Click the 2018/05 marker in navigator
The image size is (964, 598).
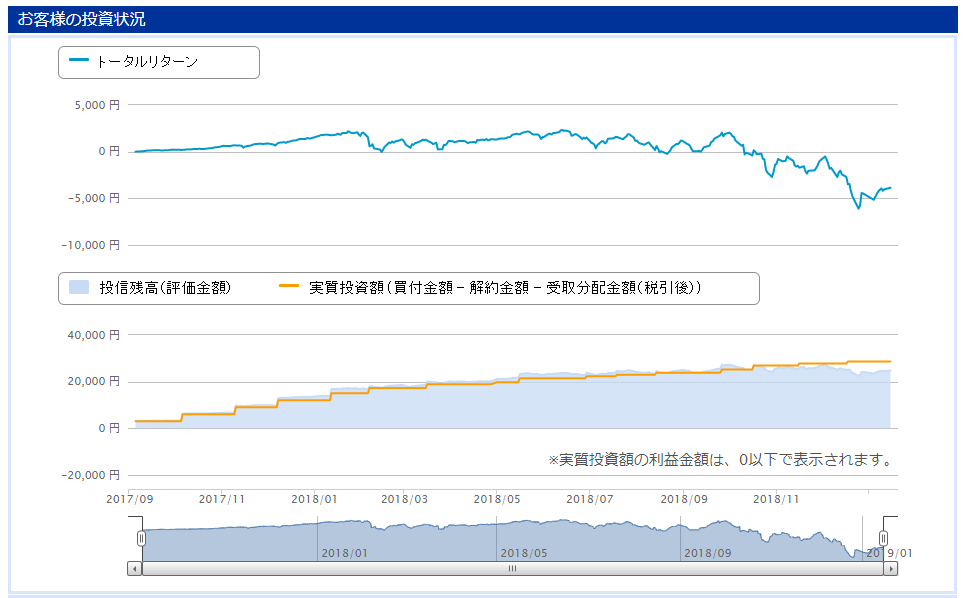coord(523,553)
